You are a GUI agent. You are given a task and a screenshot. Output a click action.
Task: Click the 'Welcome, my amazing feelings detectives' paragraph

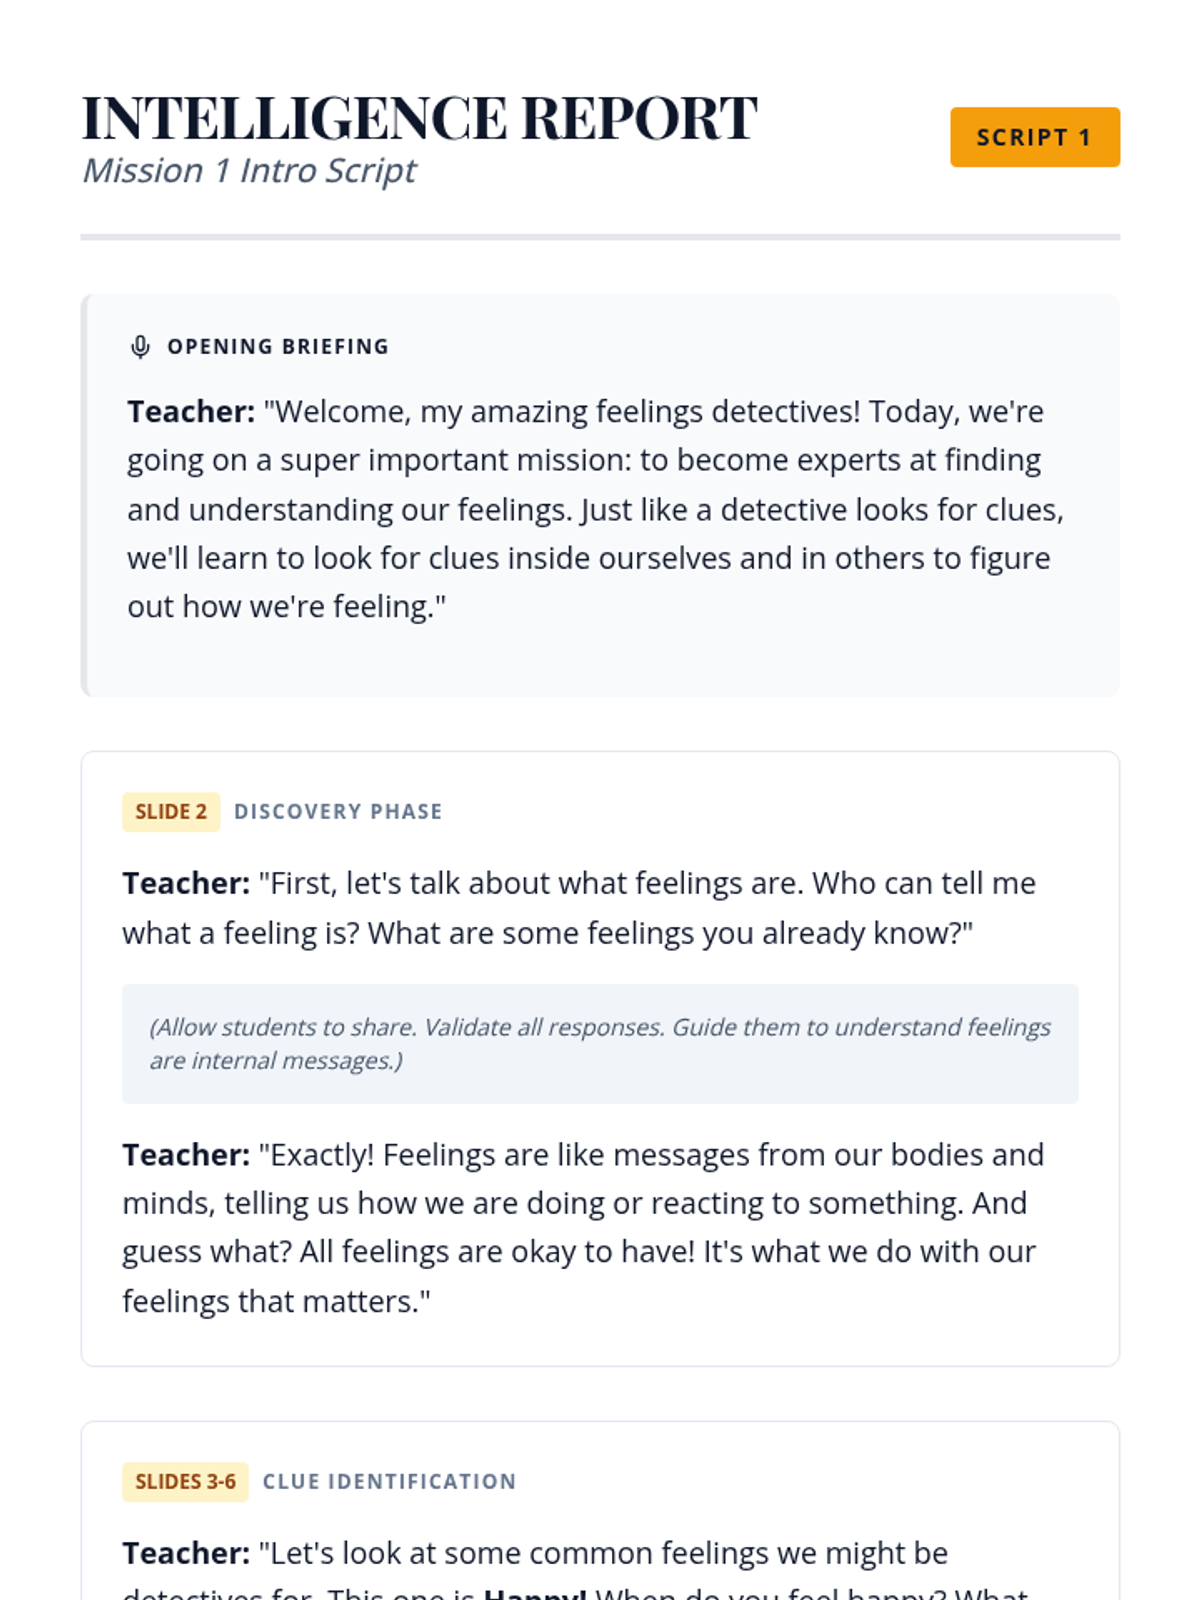[595, 509]
